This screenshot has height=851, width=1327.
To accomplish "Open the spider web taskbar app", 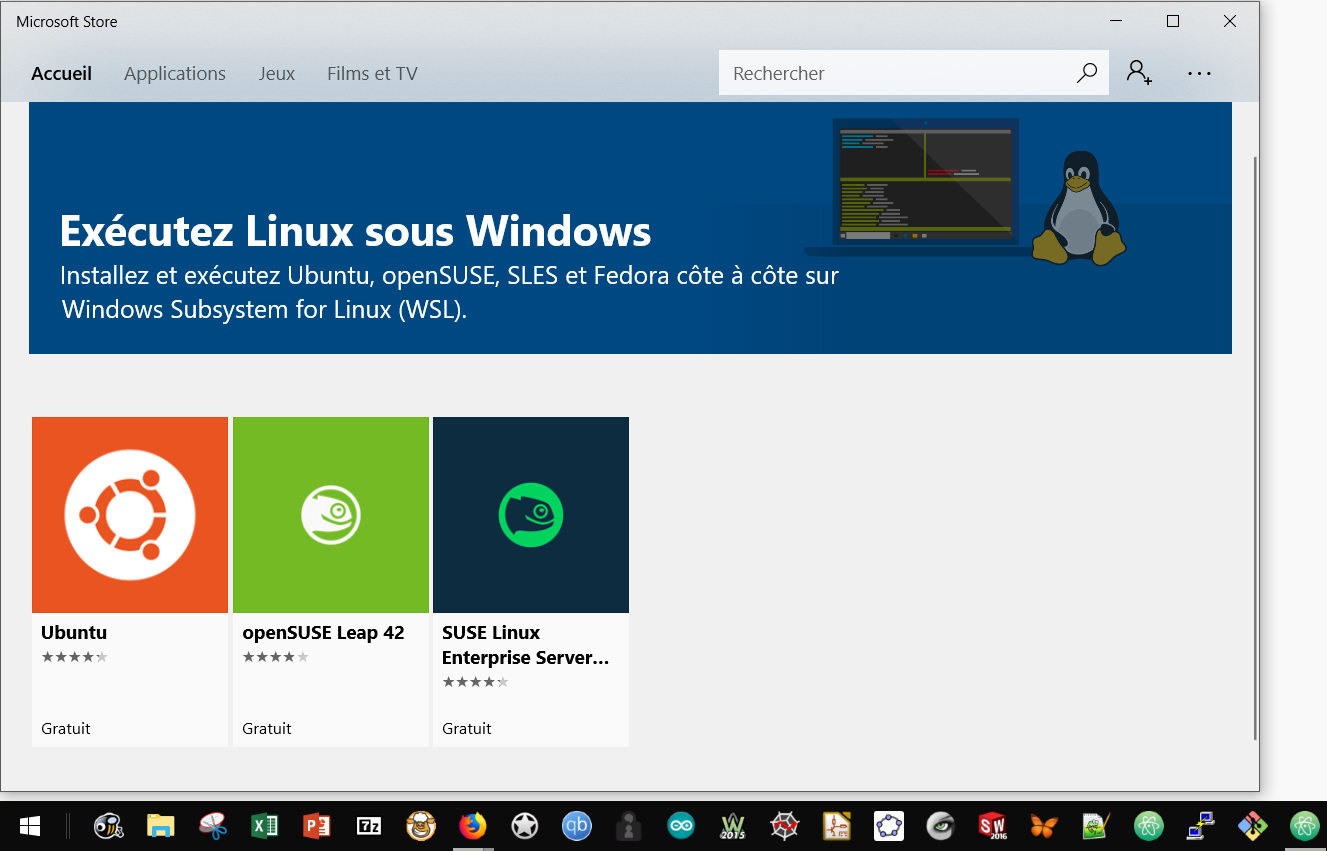I will point(785,826).
